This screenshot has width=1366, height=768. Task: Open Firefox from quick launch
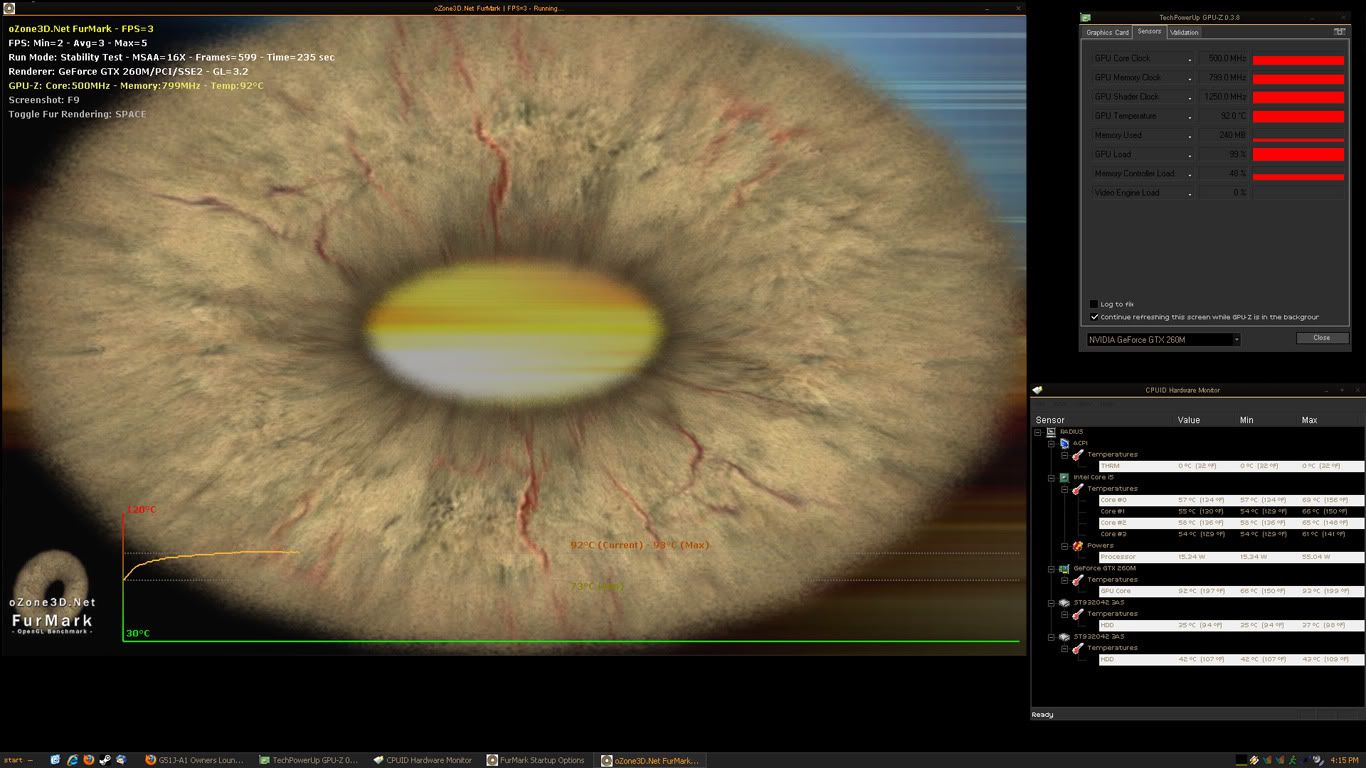88,760
